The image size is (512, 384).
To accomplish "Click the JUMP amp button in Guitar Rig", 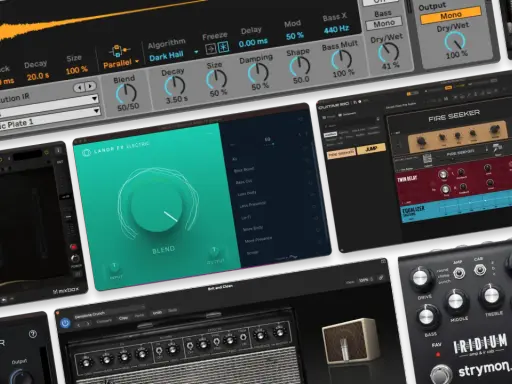I will point(371,149).
